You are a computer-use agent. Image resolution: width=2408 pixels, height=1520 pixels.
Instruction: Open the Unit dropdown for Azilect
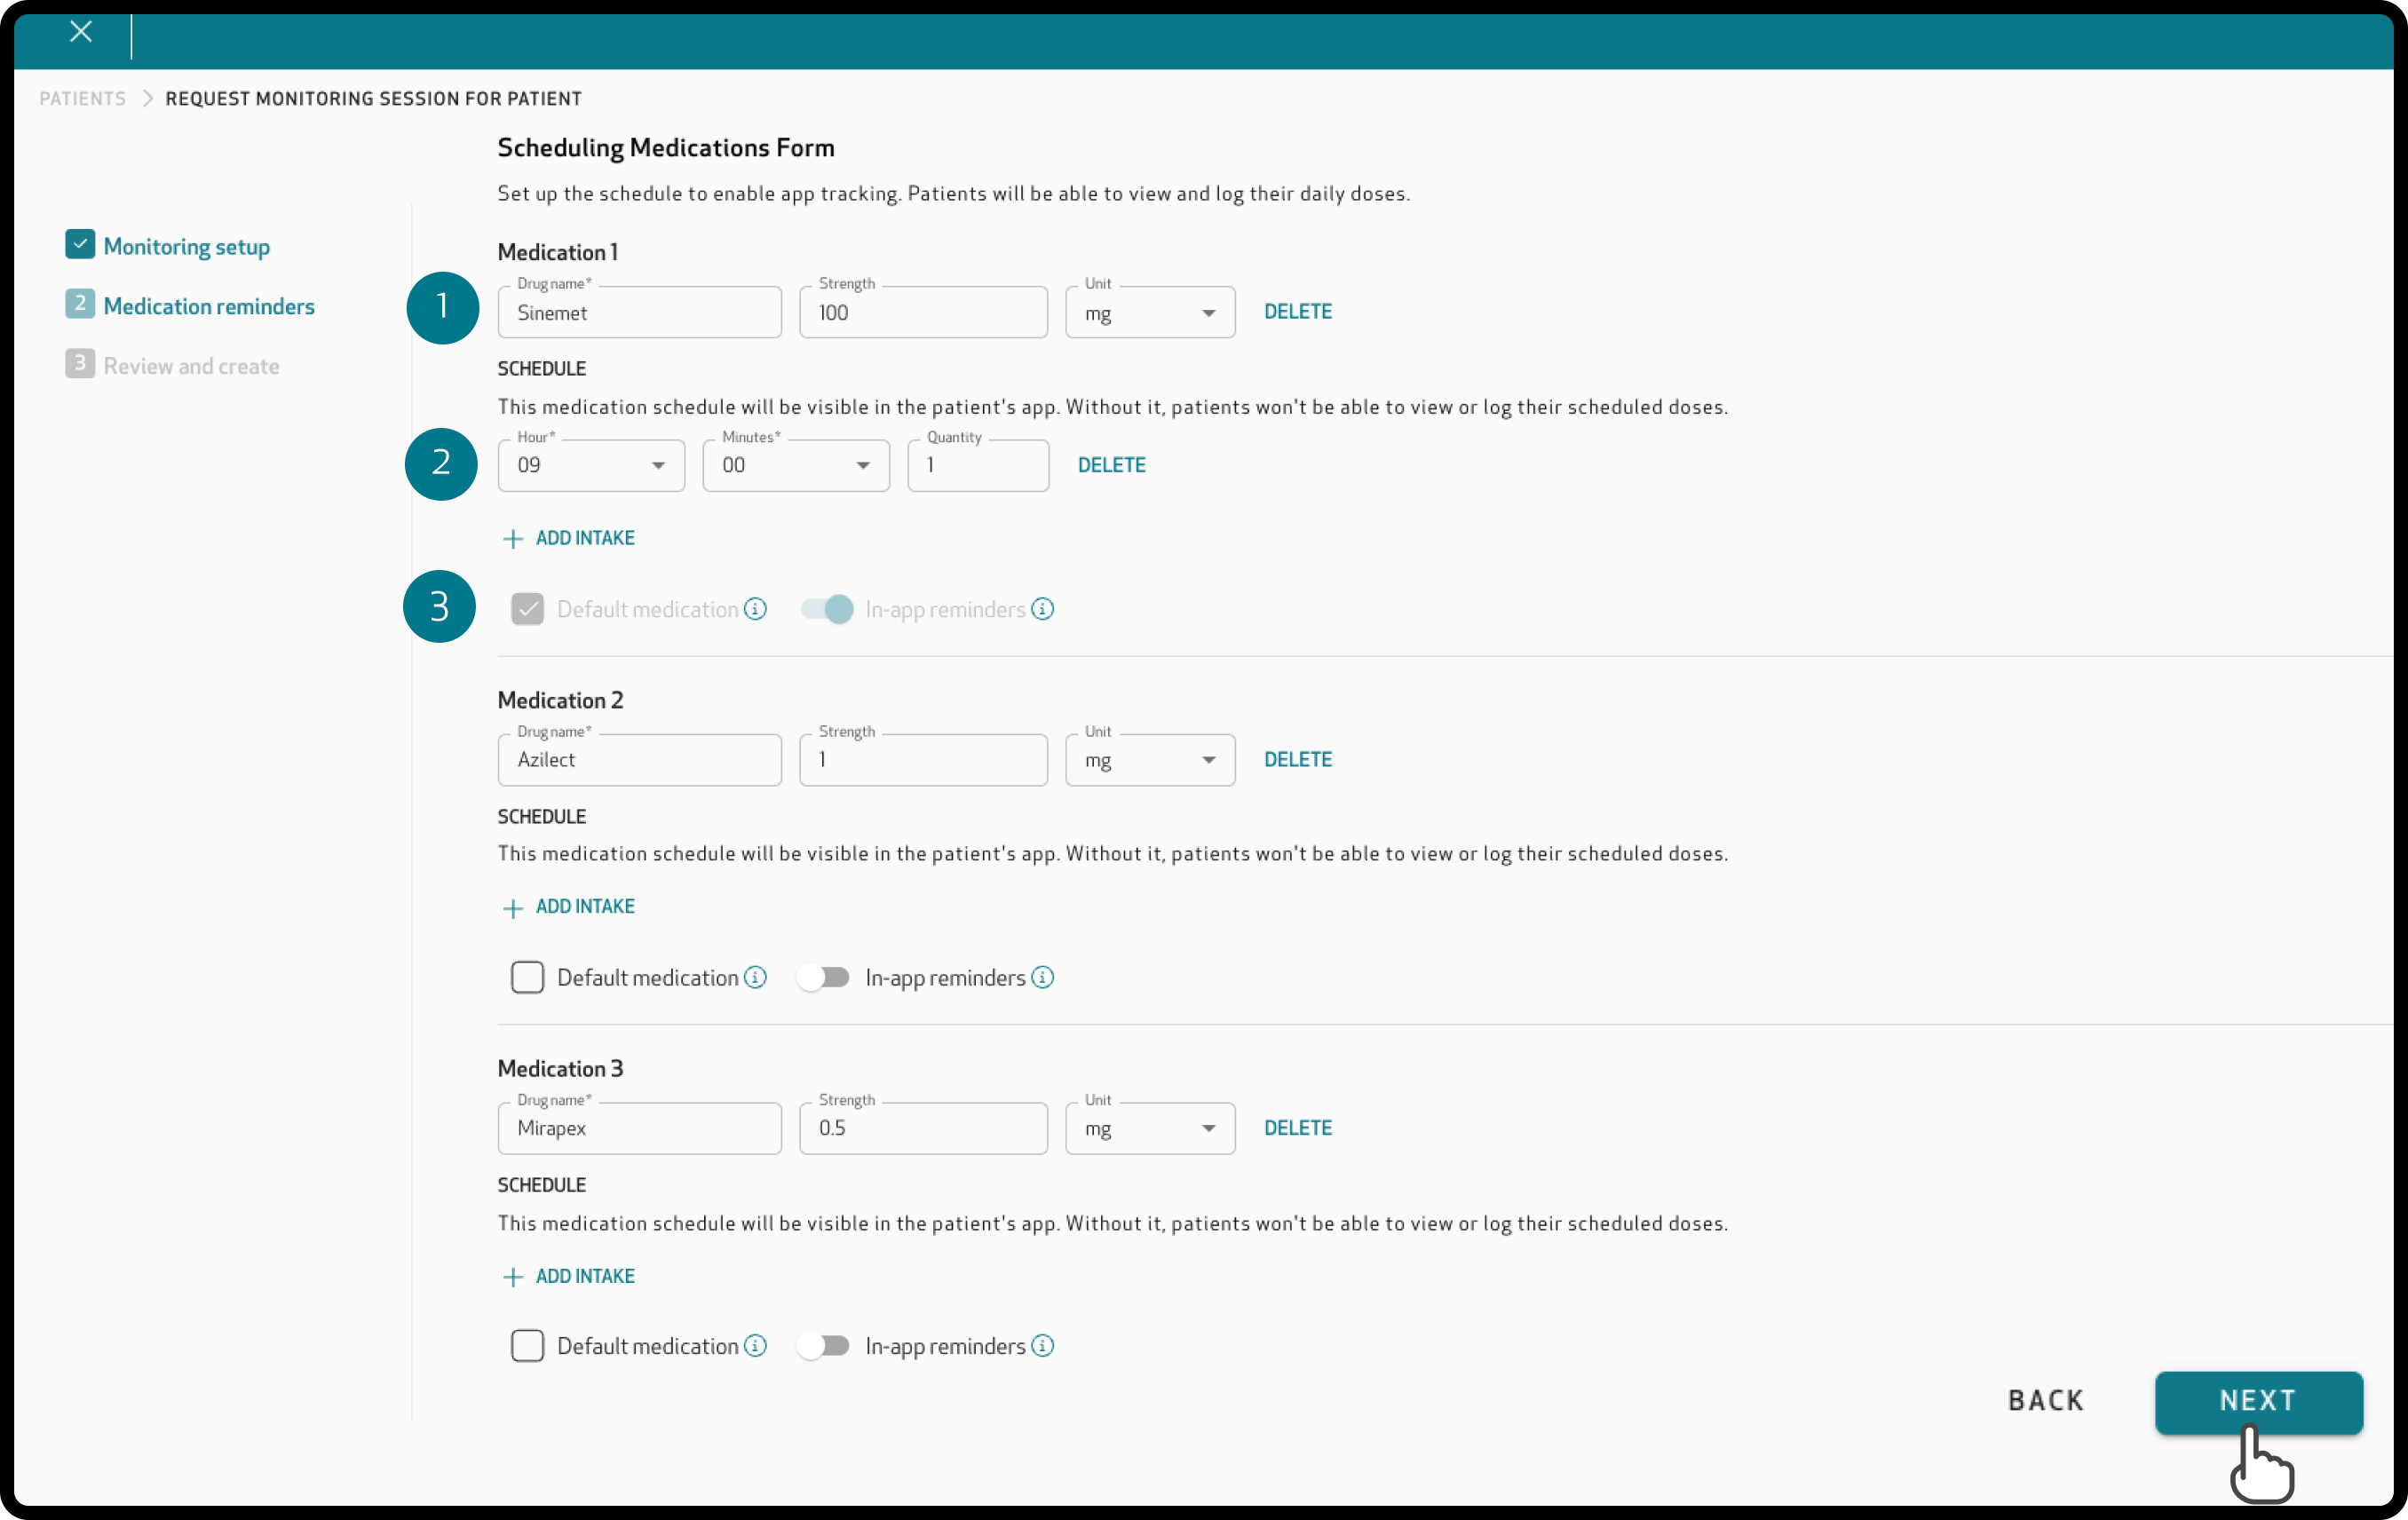coord(1150,760)
